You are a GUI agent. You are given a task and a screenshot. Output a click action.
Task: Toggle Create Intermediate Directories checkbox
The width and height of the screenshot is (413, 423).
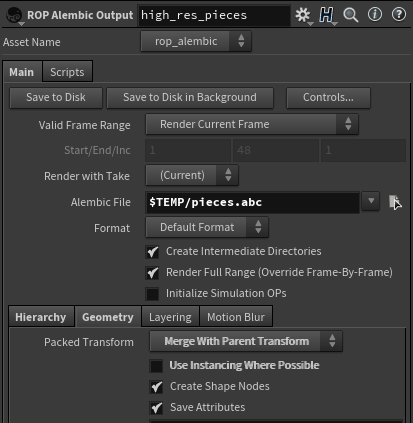pyautogui.click(x=153, y=252)
